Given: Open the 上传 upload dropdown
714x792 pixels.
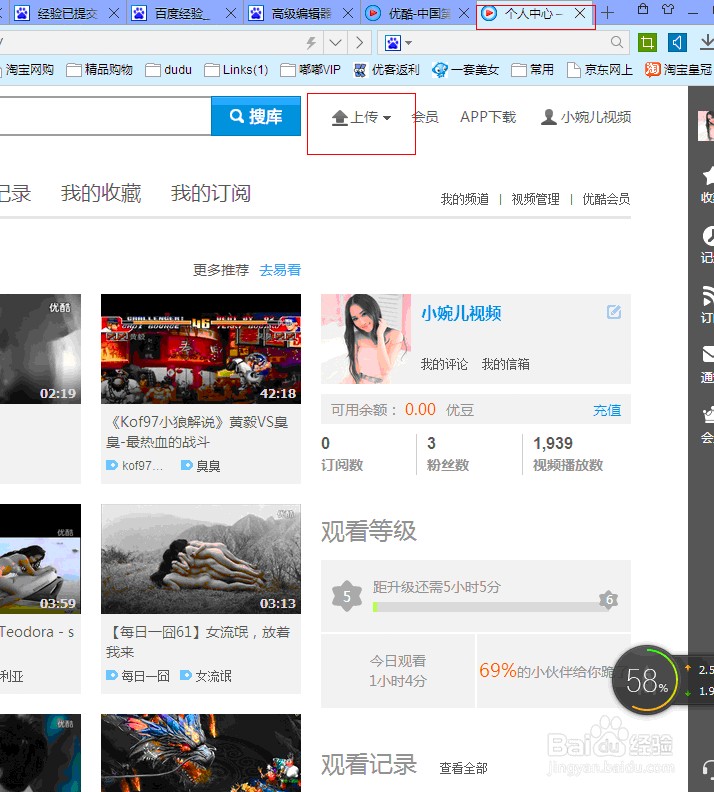Looking at the screenshot, I should (361, 117).
